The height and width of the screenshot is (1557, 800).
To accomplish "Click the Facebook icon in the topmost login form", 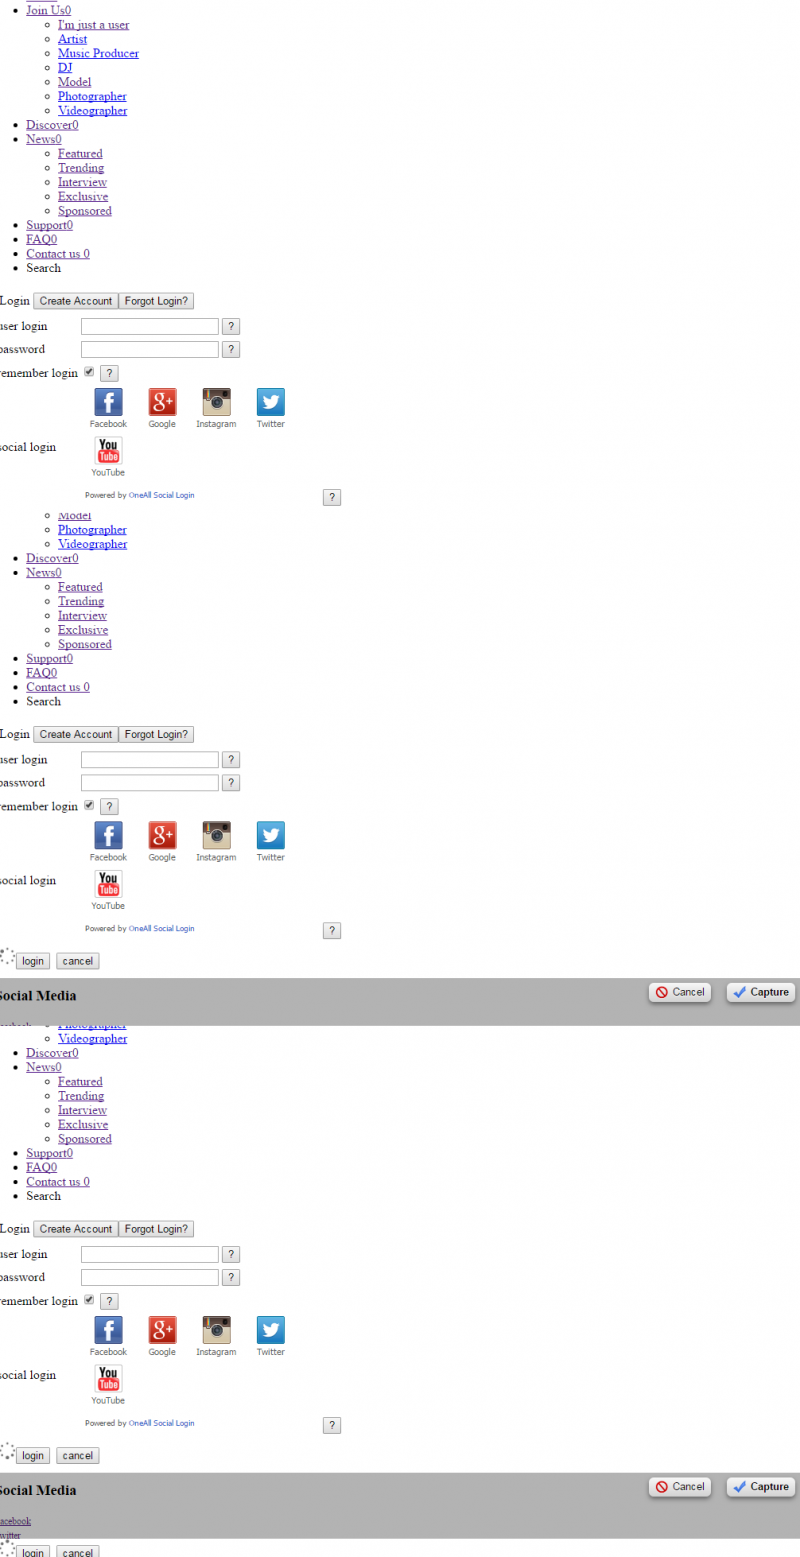I will 108,402.
